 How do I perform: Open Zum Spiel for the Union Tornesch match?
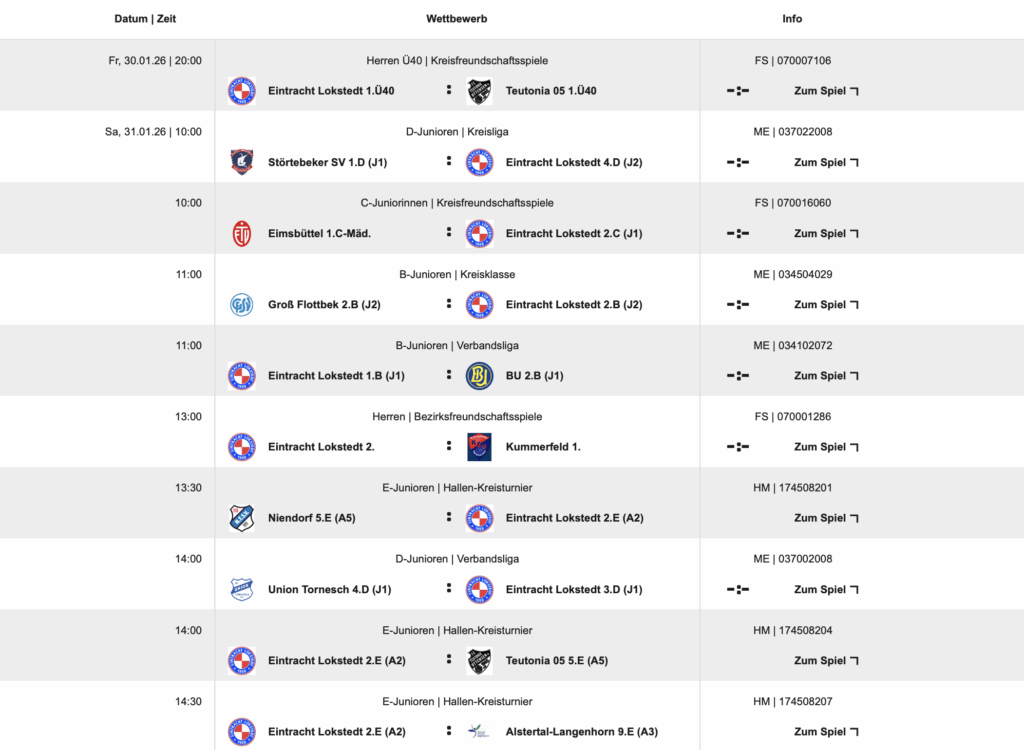click(x=826, y=589)
